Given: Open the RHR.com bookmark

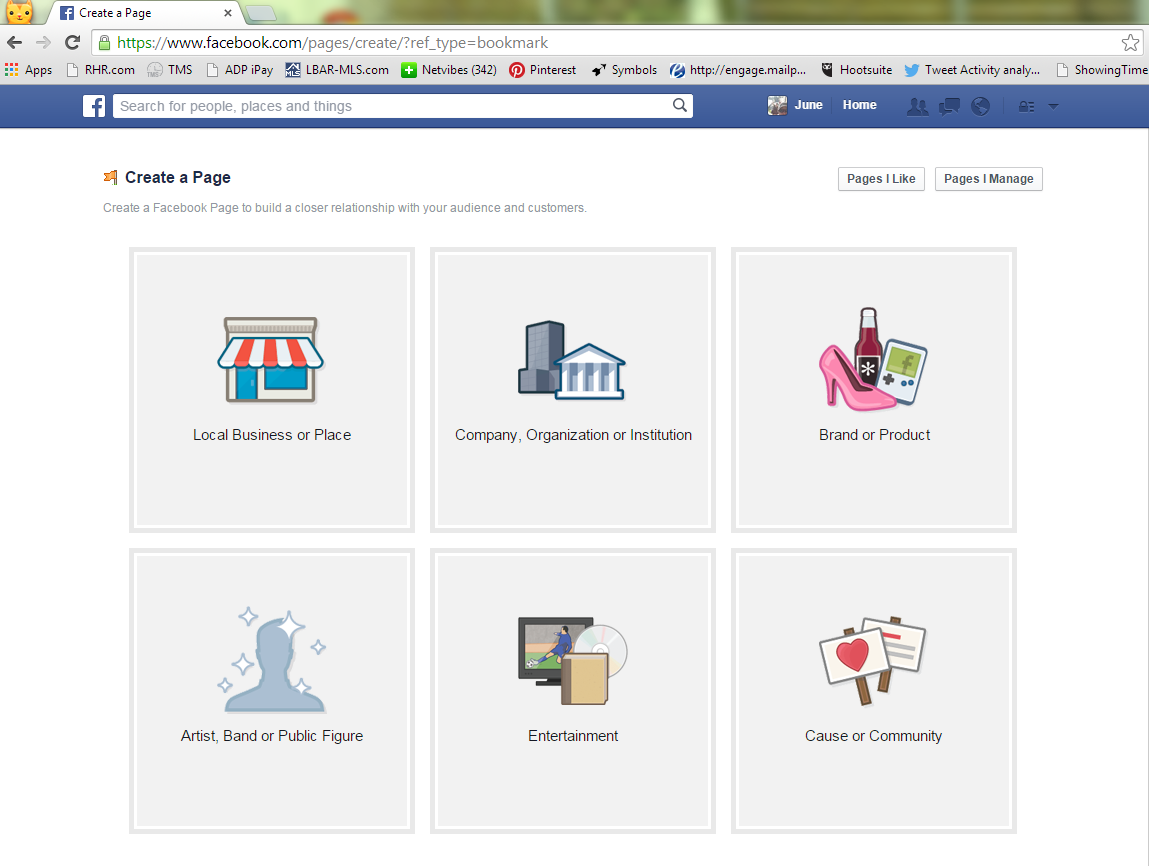Looking at the screenshot, I should point(100,70).
